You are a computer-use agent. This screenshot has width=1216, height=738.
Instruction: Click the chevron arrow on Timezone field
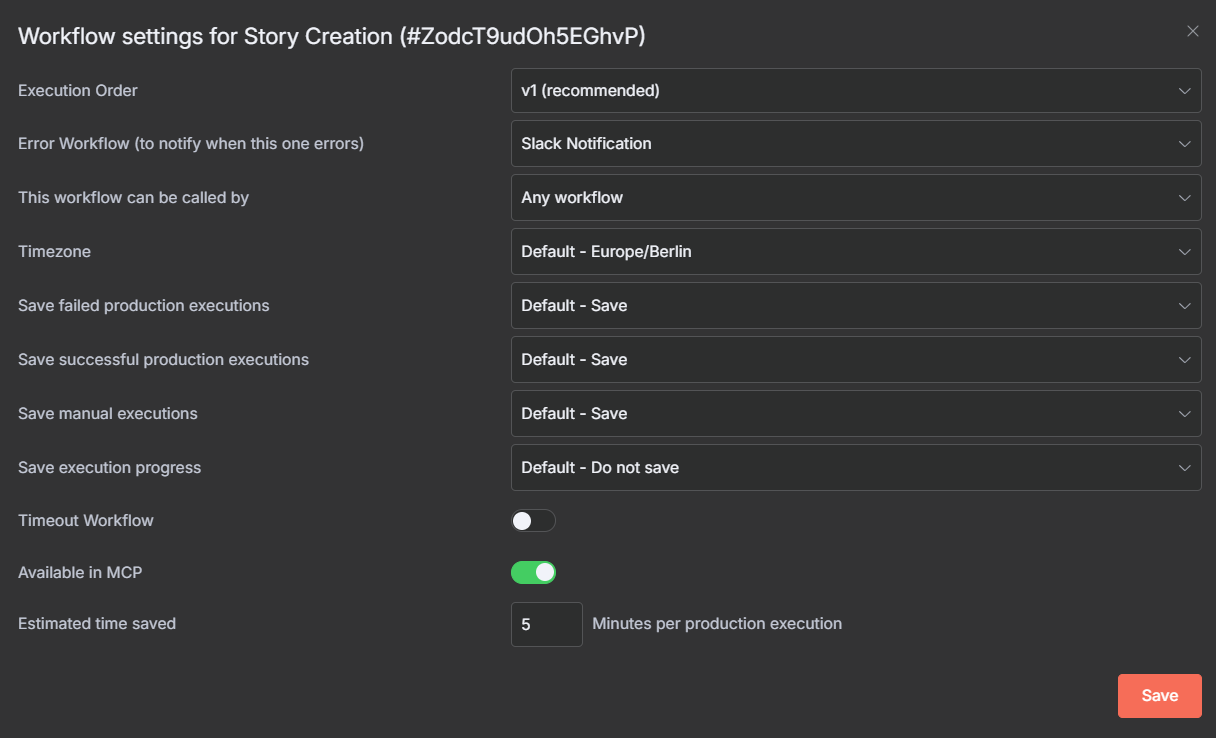tap(1184, 252)
